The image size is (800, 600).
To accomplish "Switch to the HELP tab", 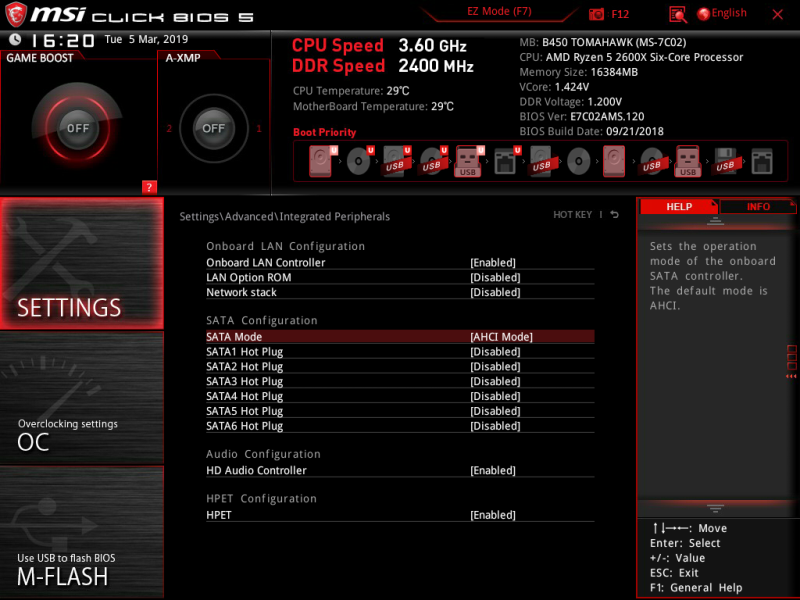I will tap(679, 207).
